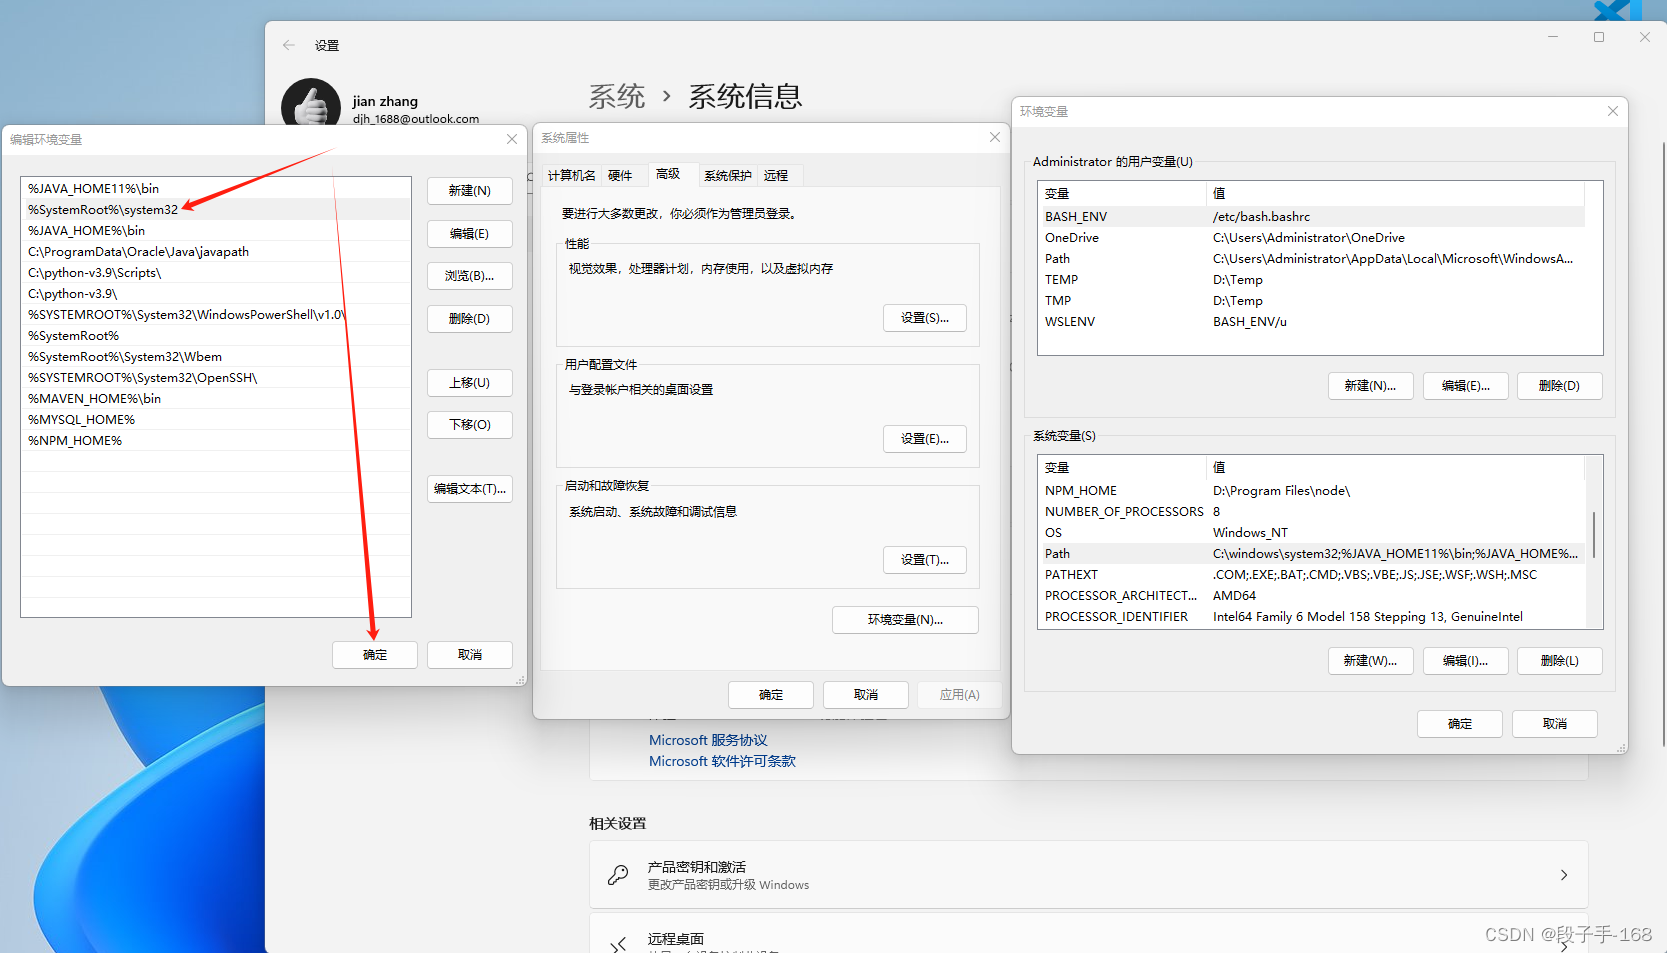Screen dimensions: 1667x953
Task: Click the key icon beside 产品密钥和激活
Action: (x=618, y=875)
